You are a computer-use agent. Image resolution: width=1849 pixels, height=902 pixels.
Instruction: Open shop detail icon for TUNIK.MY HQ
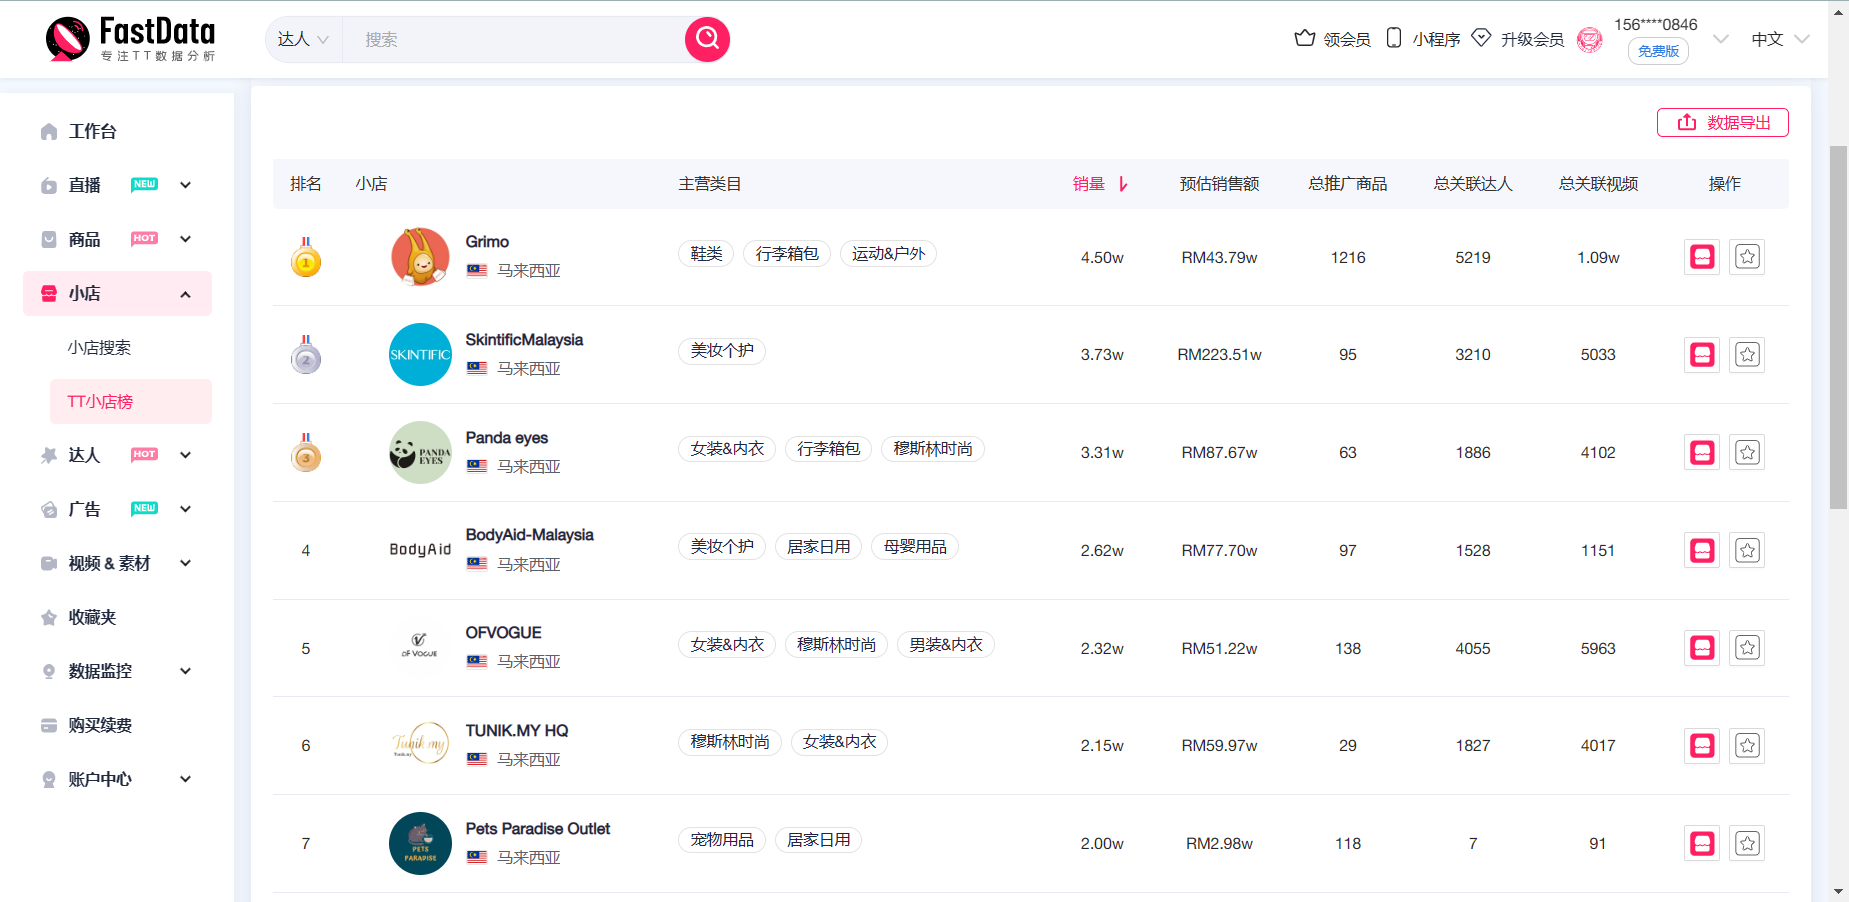click(x=1702, y=746)
